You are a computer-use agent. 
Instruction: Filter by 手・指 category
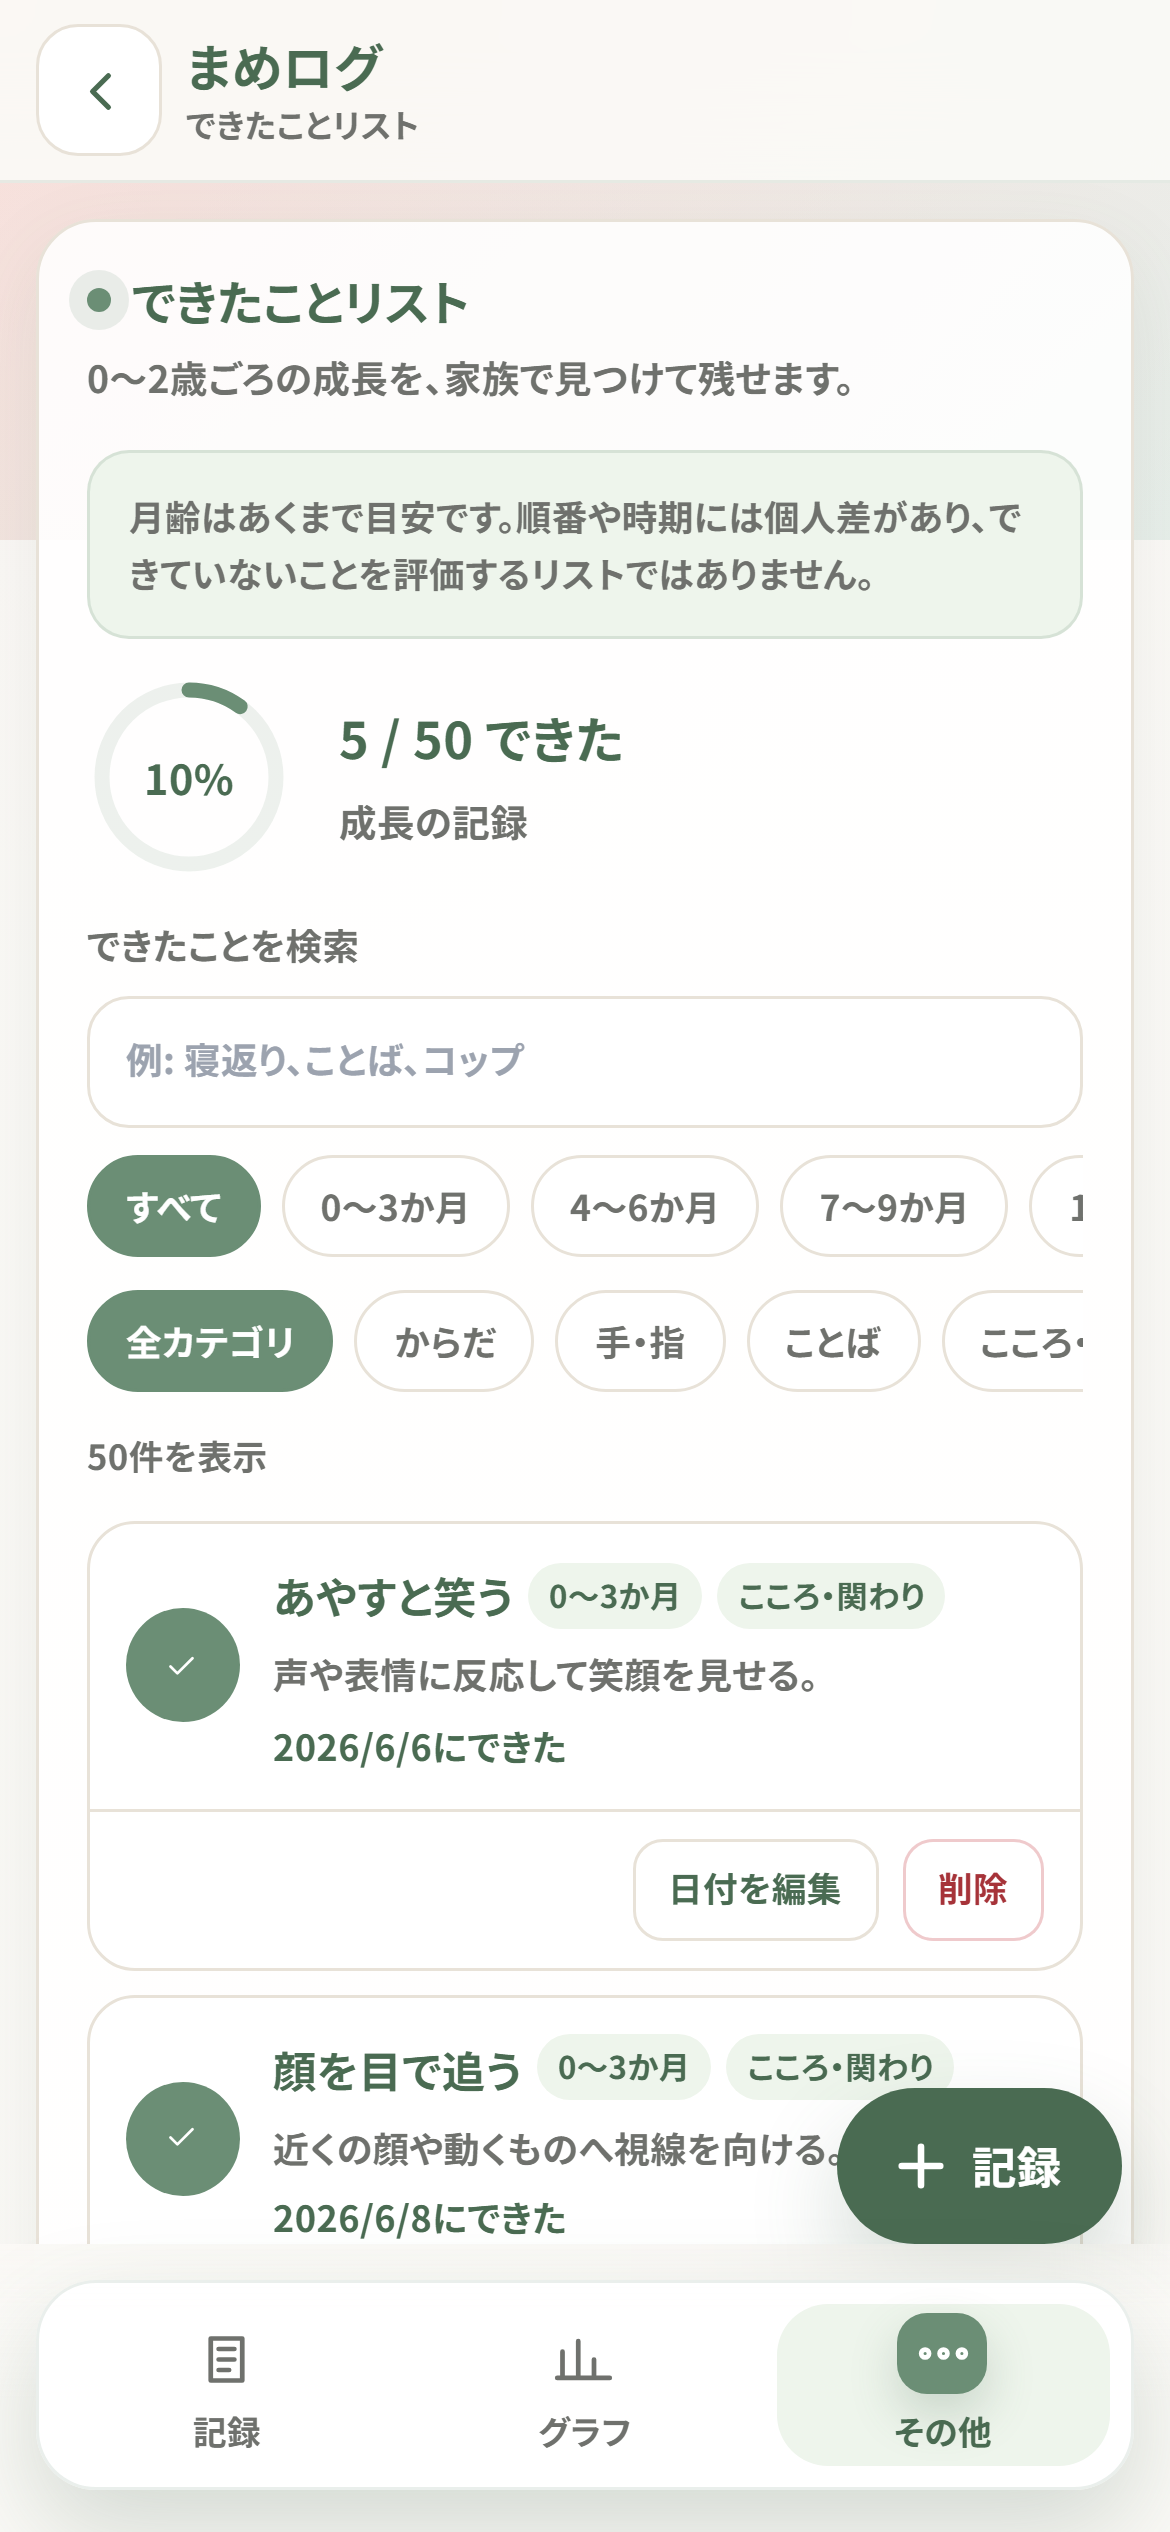click(640, 1341)
